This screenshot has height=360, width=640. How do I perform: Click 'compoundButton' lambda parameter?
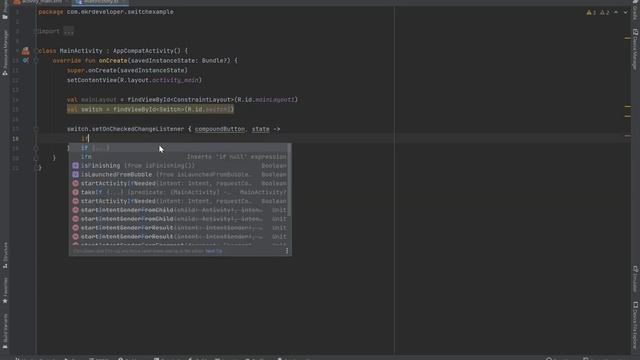click(x=220, y=129)
